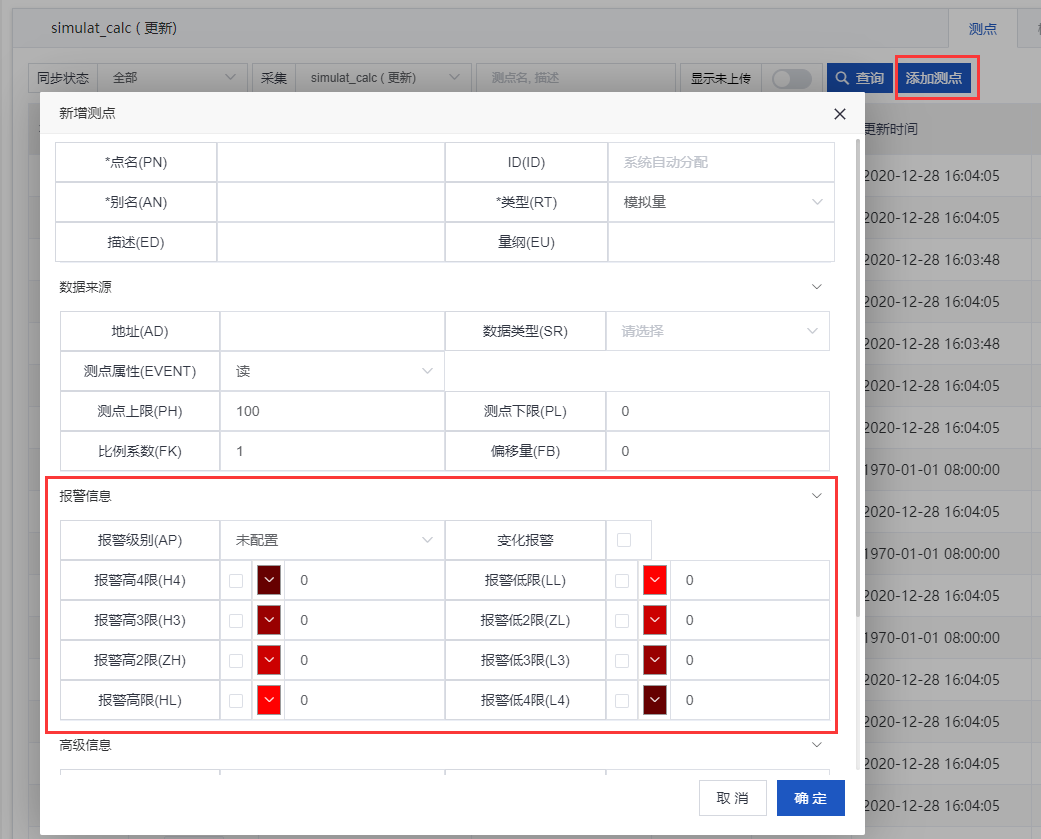Open the 报警低2限(ZL) color picker
This screenshot has width=1041, height=839.
point(655,620)
